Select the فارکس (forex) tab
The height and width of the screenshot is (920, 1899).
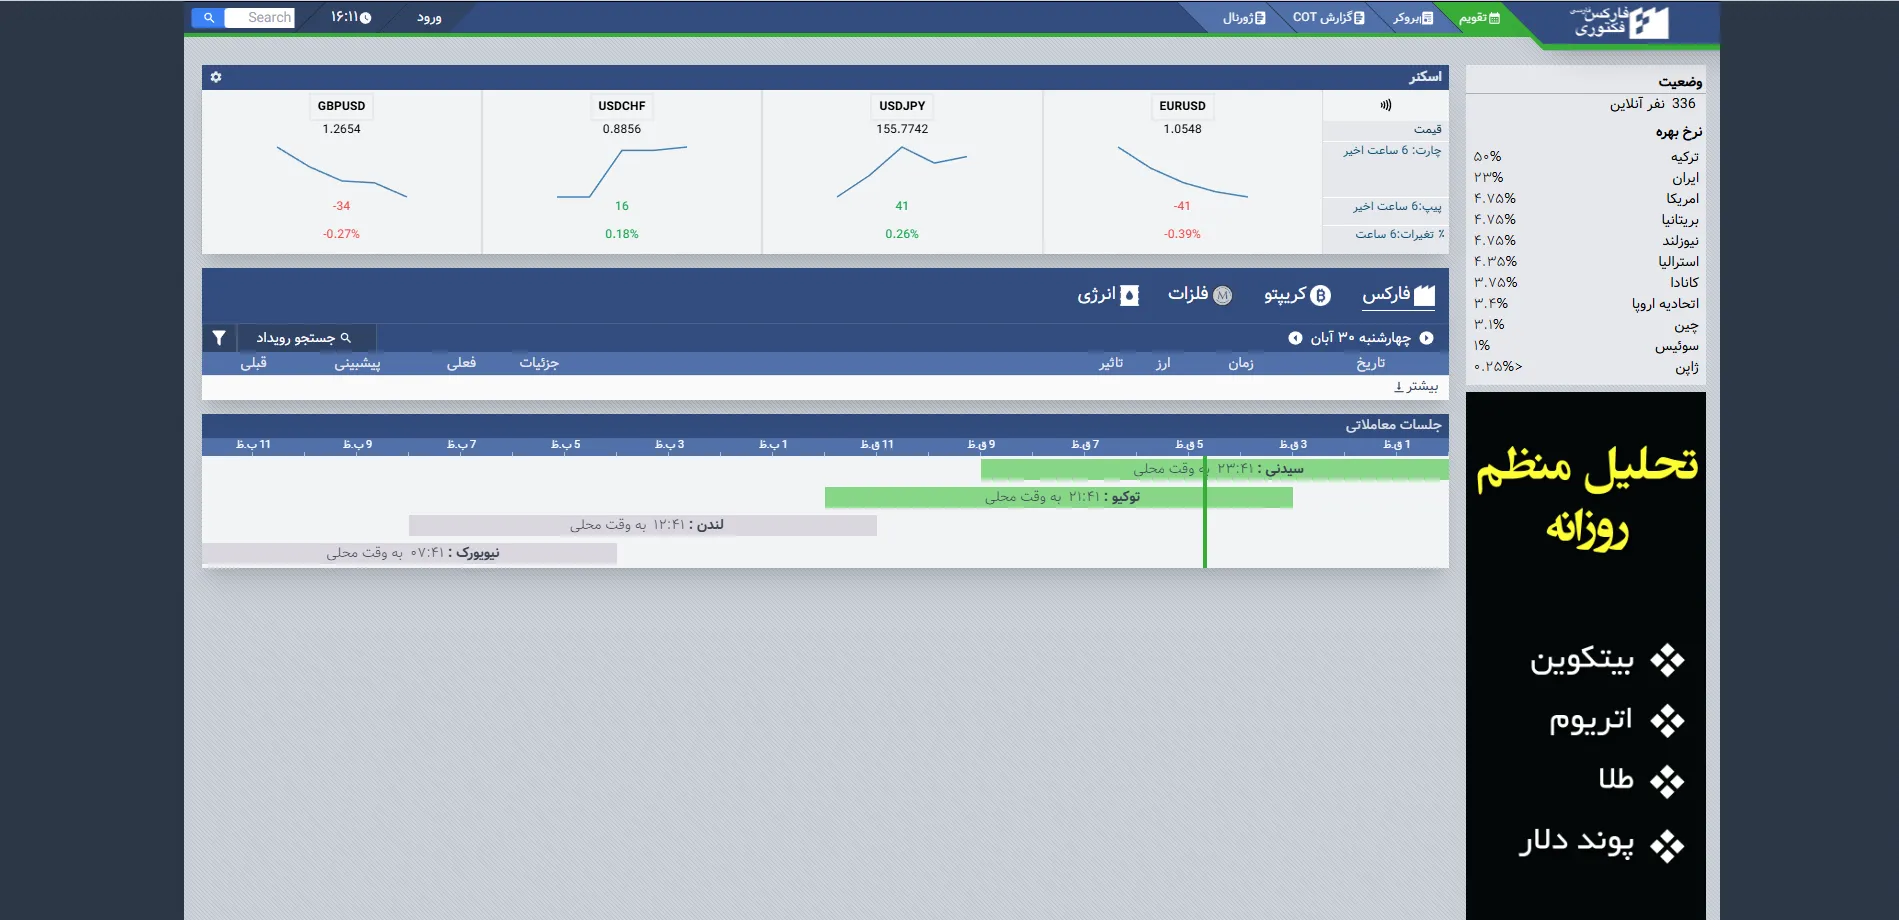[1398, 295]
